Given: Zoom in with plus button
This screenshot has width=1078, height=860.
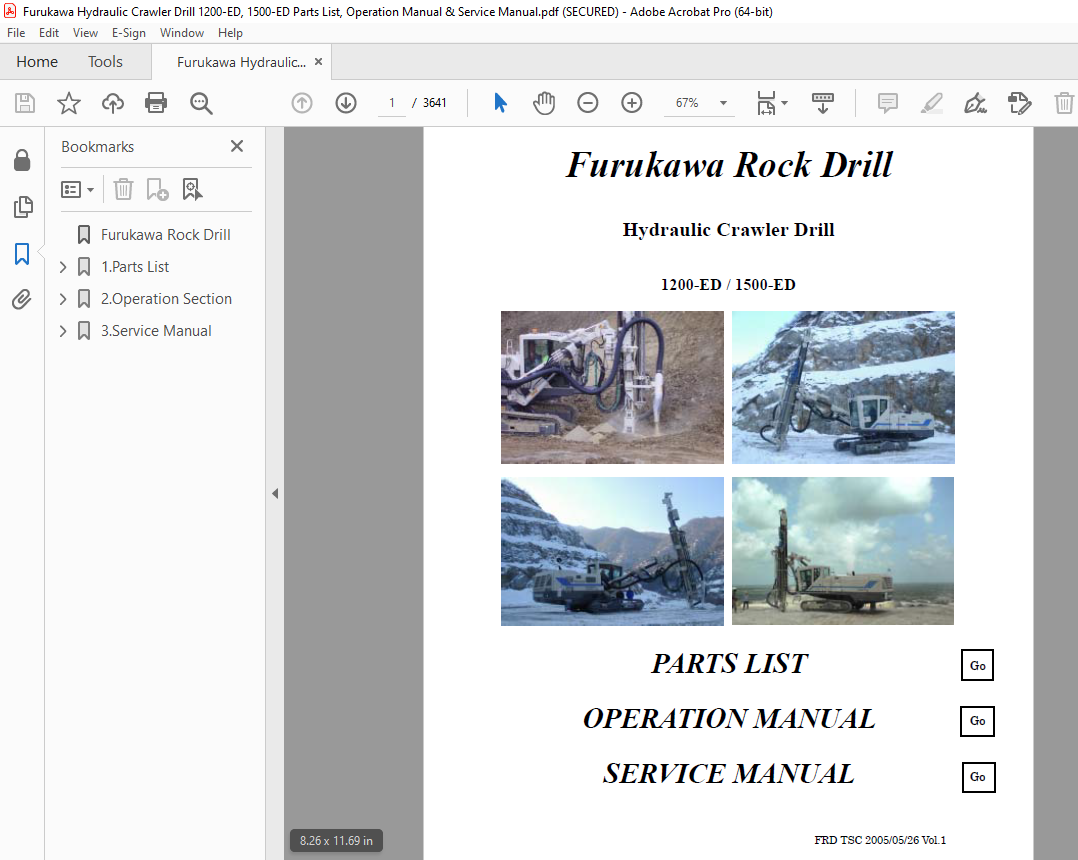Looking at the screenshot, I should click(632, 103).
